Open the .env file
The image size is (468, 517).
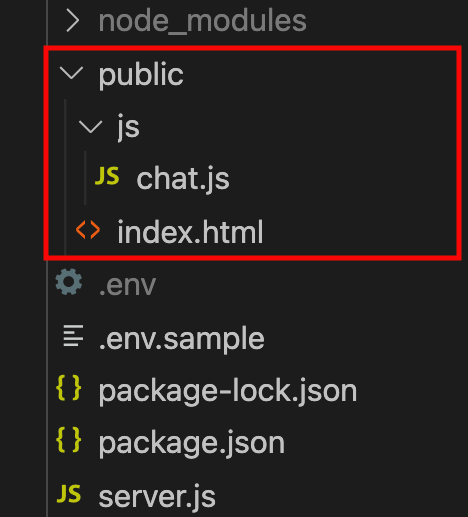coord(127,285)
